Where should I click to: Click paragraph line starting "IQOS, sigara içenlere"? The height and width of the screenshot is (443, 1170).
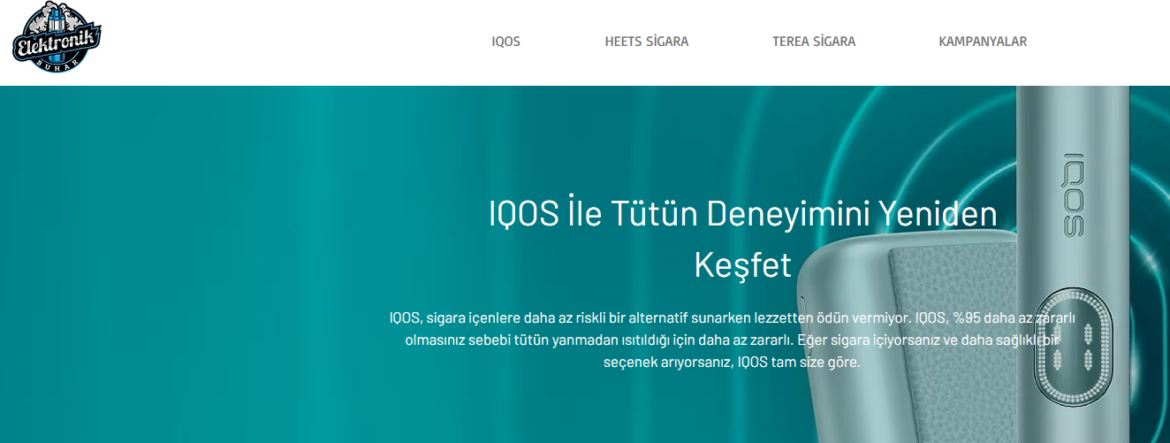600,318
